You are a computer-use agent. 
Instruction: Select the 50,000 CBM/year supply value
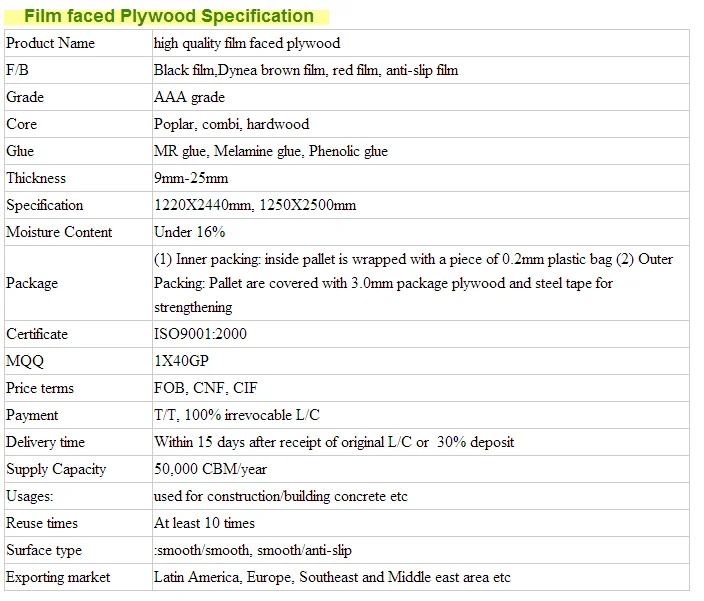coord(210,469)
